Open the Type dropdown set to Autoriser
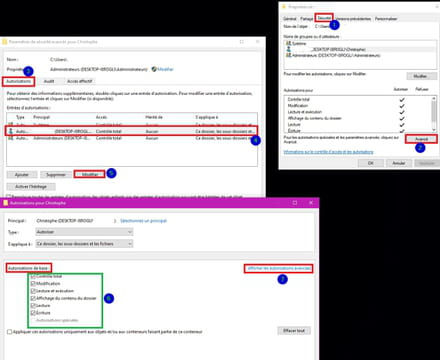Image resolution: width=440 pixels, height=360 pixels. [84, 232]
